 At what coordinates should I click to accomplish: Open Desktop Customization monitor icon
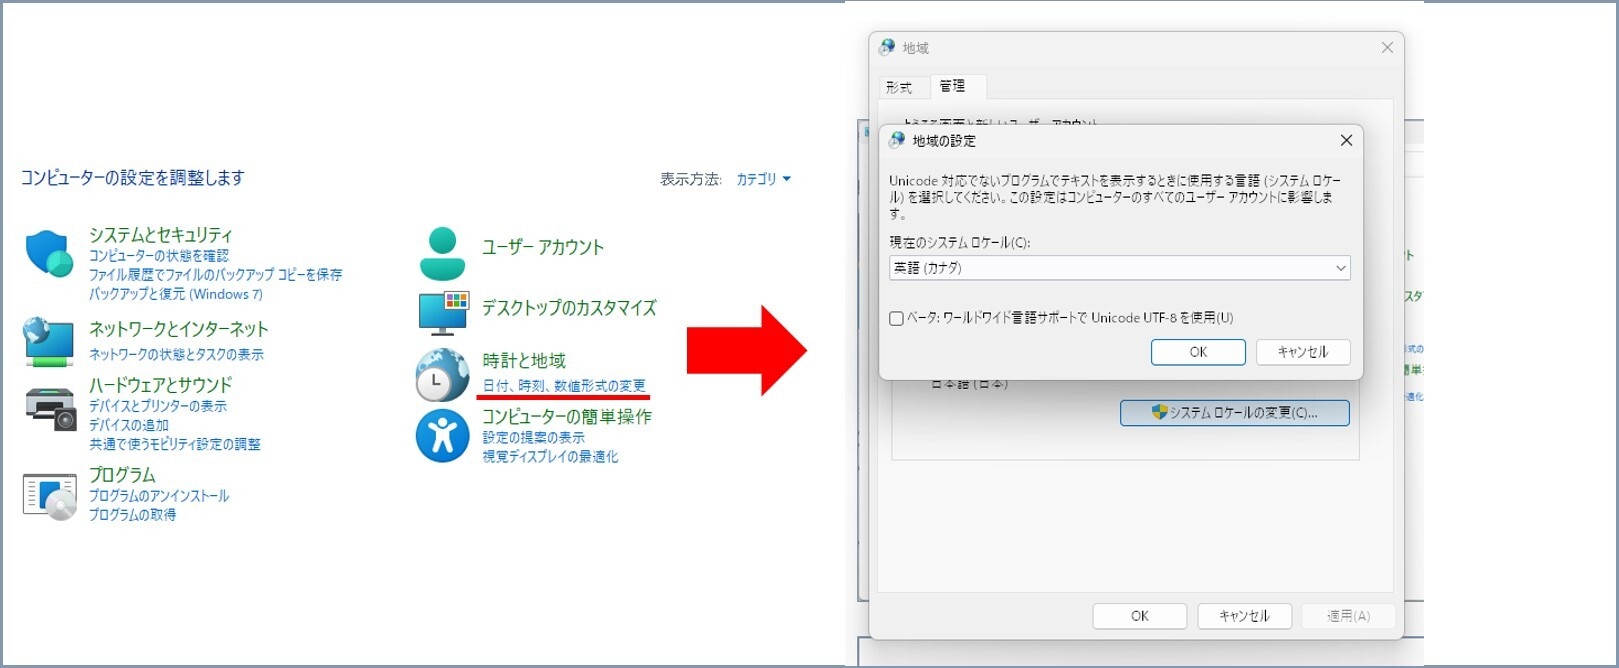[x=443, y=313]
